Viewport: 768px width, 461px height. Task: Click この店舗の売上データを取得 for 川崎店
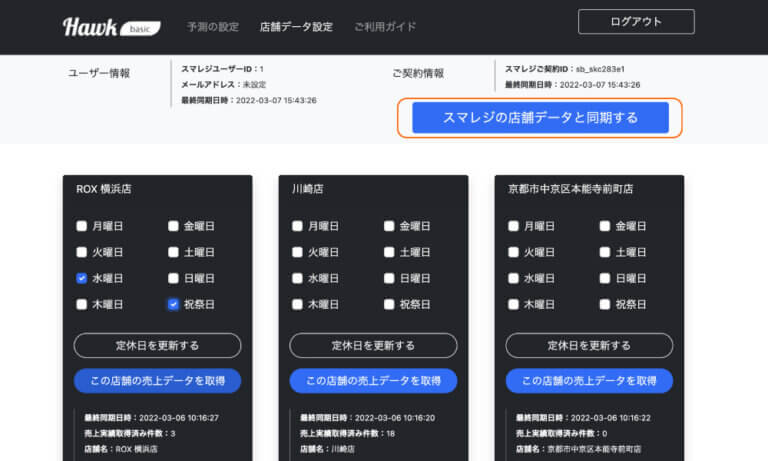tap(373, 381)
